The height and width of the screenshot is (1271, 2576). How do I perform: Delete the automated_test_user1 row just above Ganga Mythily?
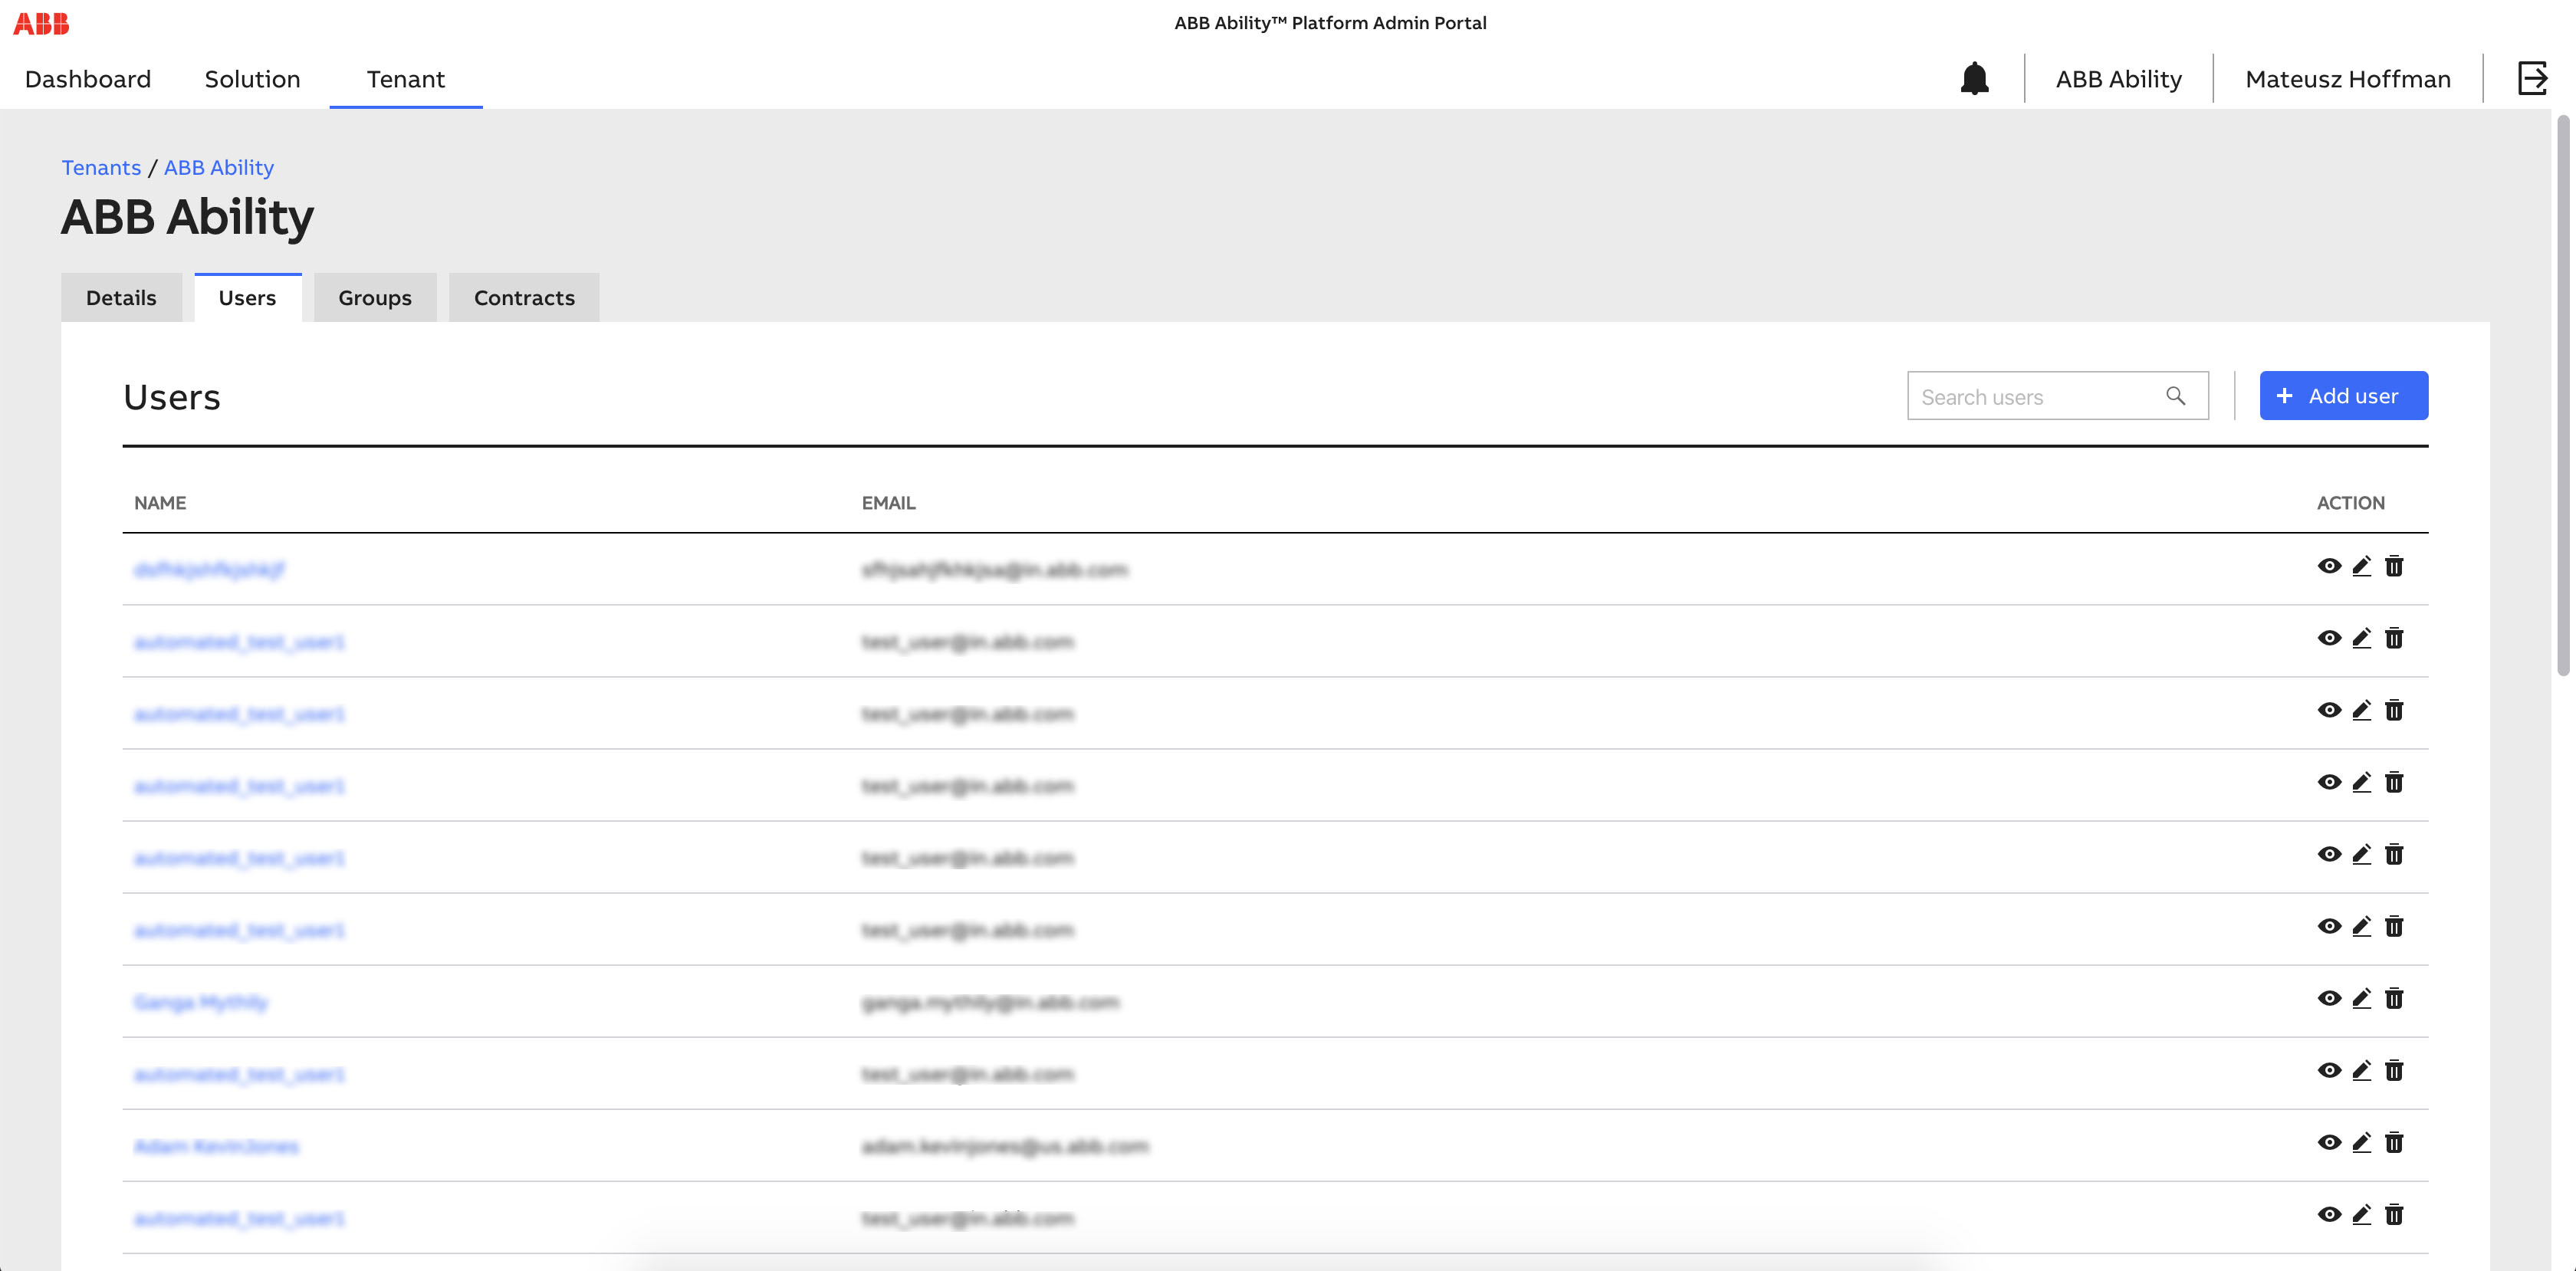pyautogui.click(x=2394, y=926)
